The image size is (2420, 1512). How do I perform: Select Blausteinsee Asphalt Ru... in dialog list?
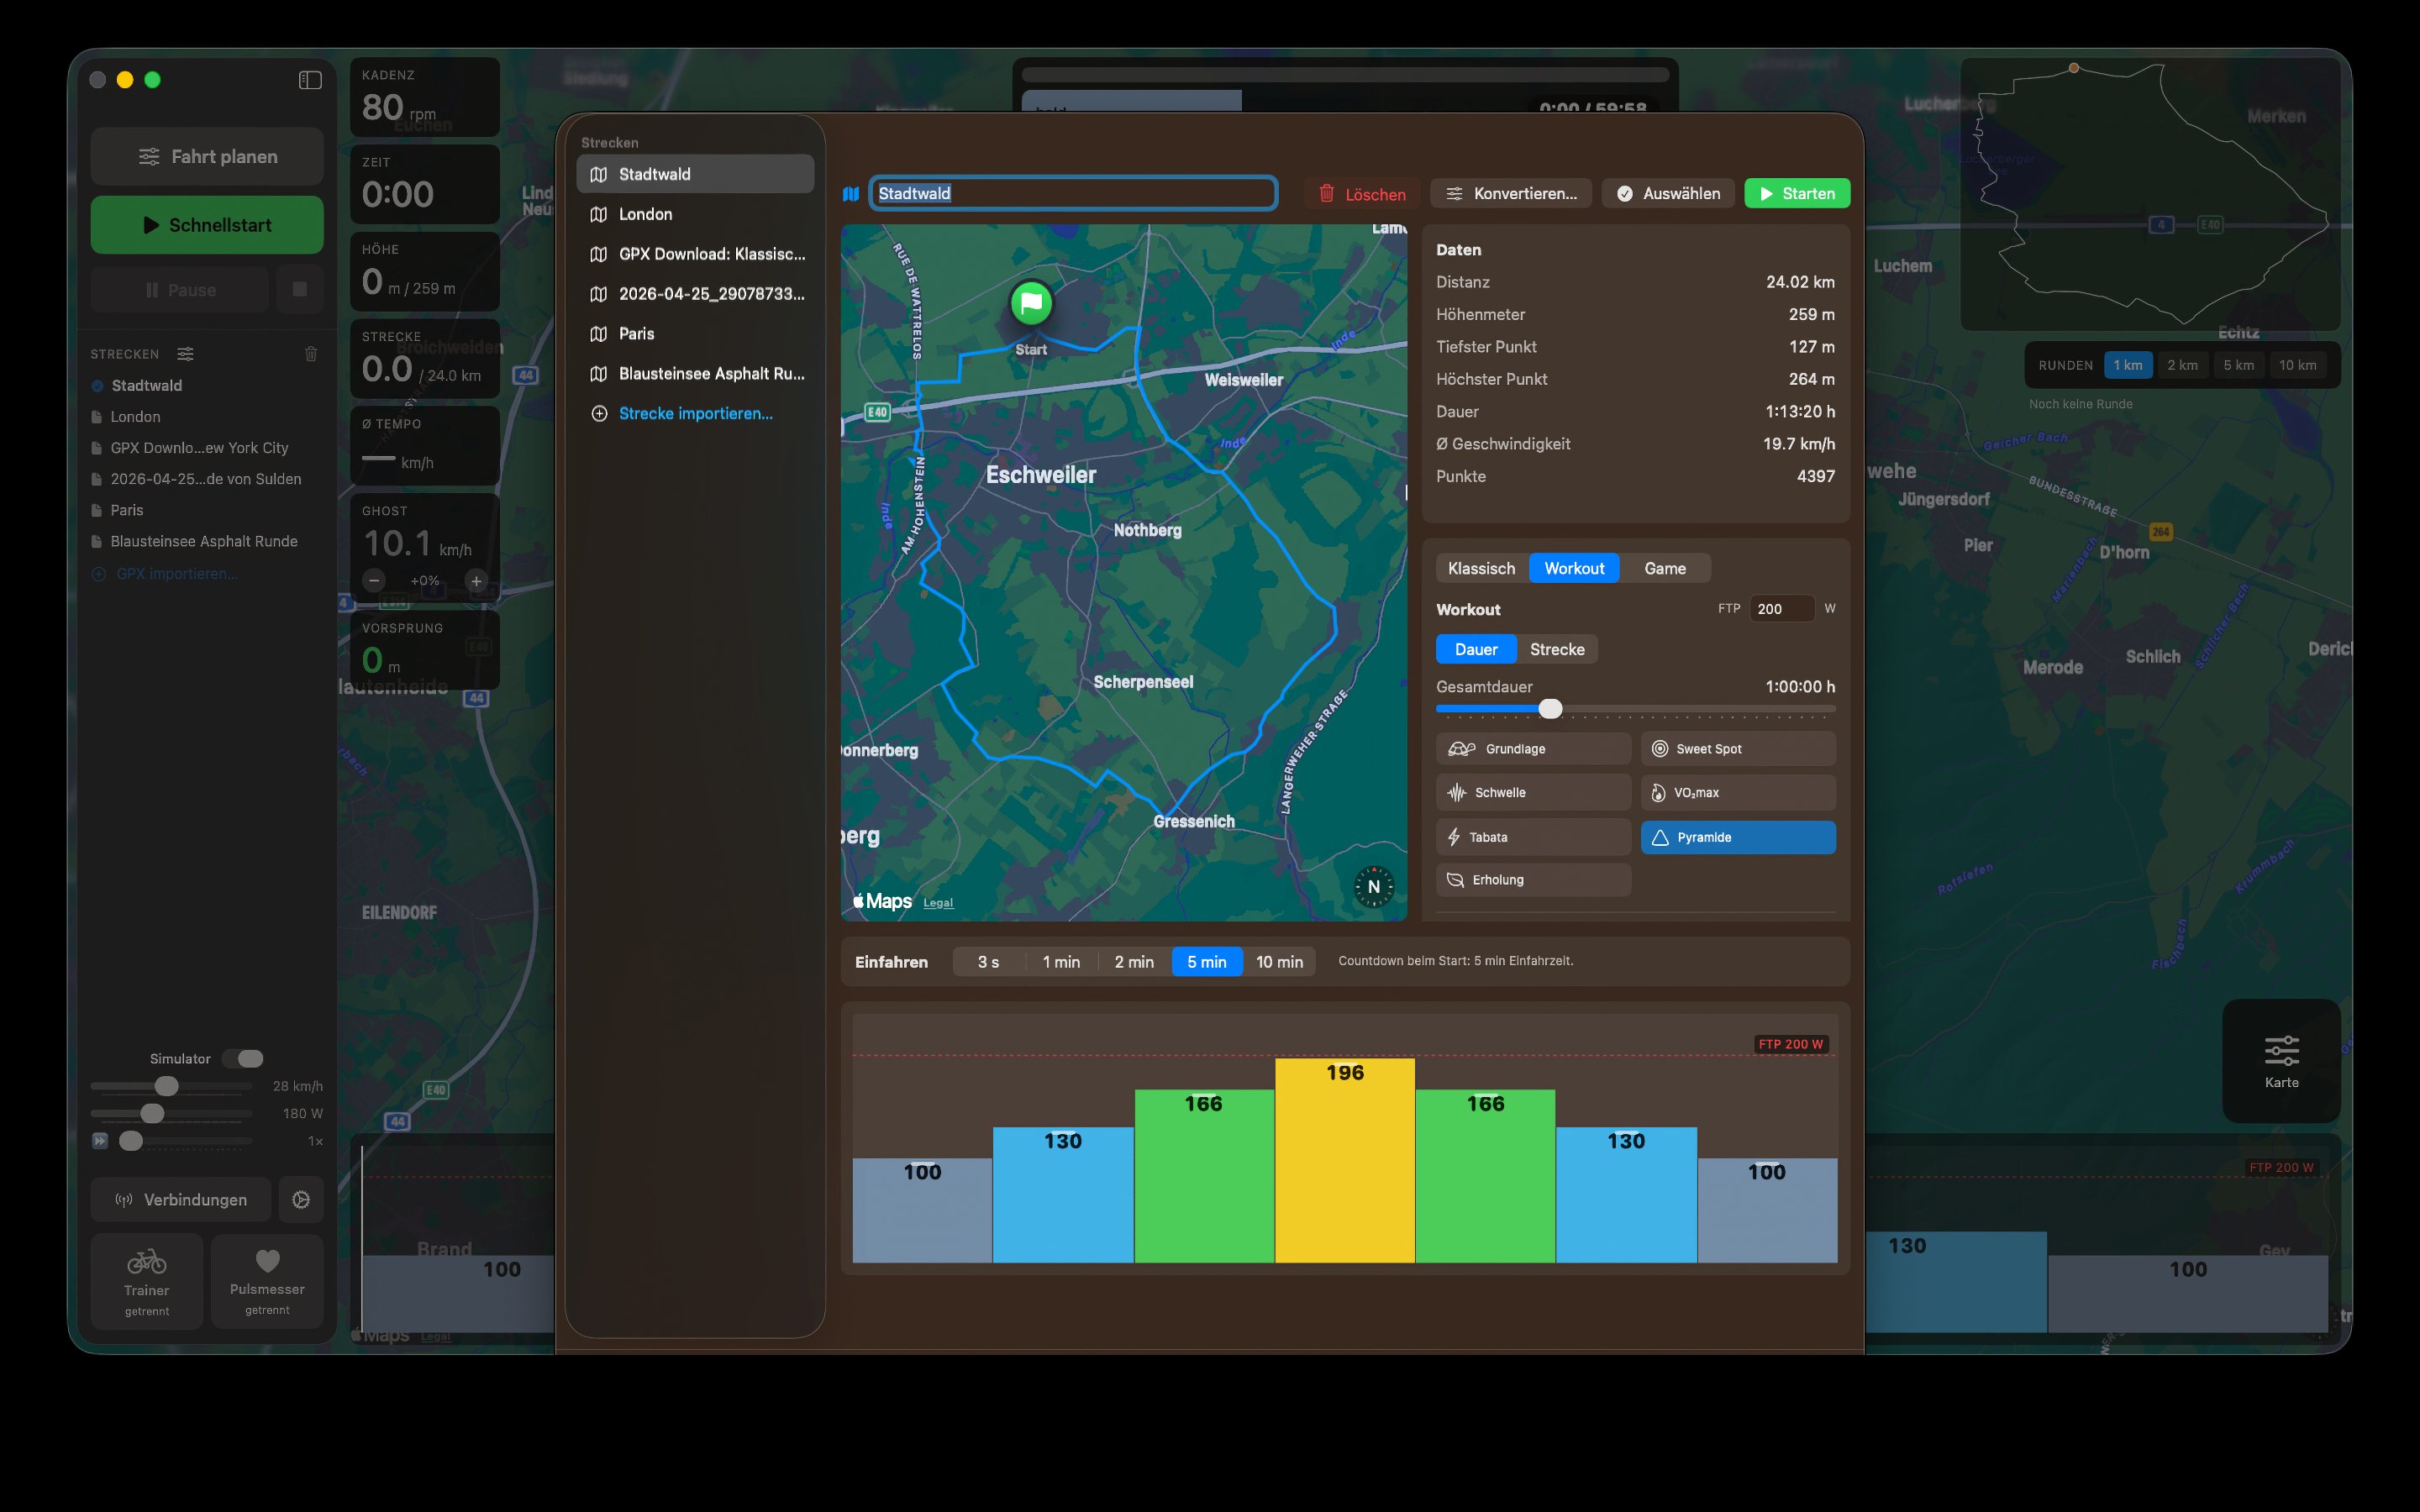695,374
